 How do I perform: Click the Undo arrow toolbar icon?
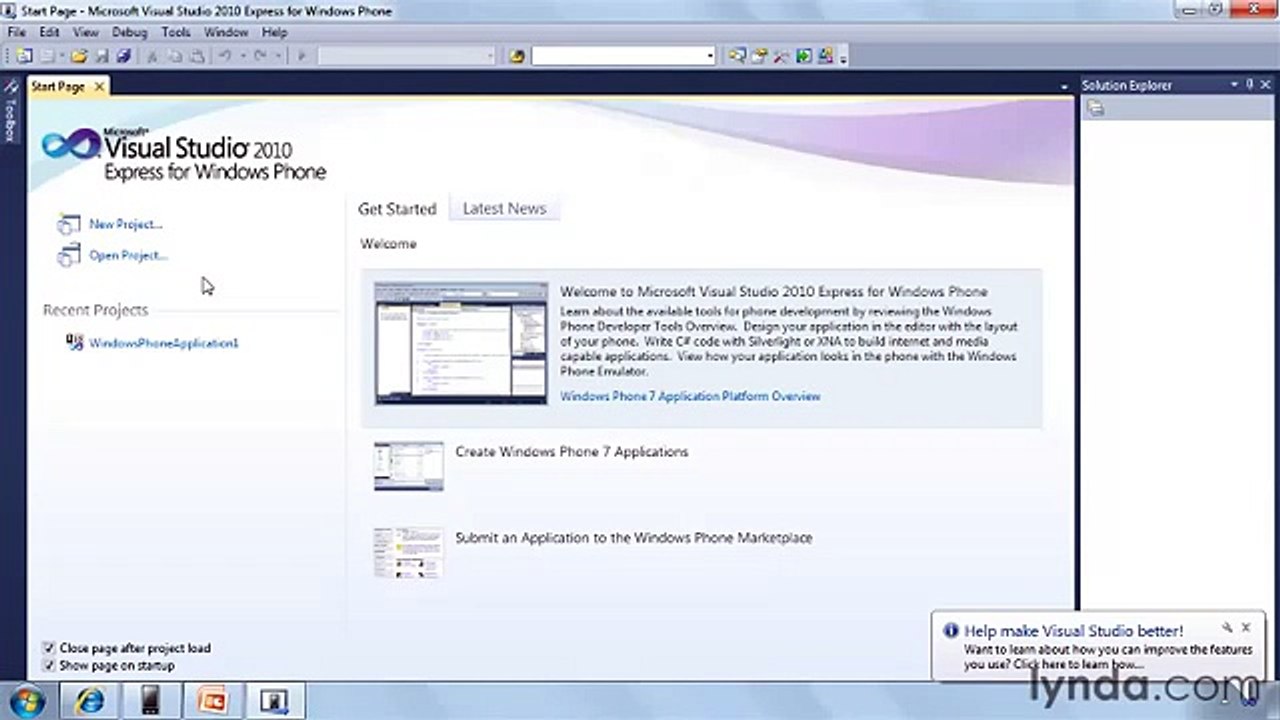225,56
